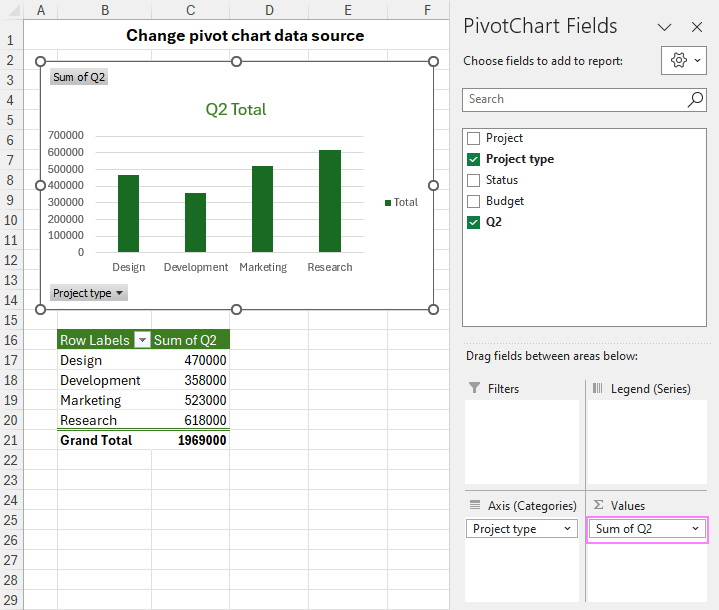
Task: Select cell with value 470000
Action: tap(190, 360)
